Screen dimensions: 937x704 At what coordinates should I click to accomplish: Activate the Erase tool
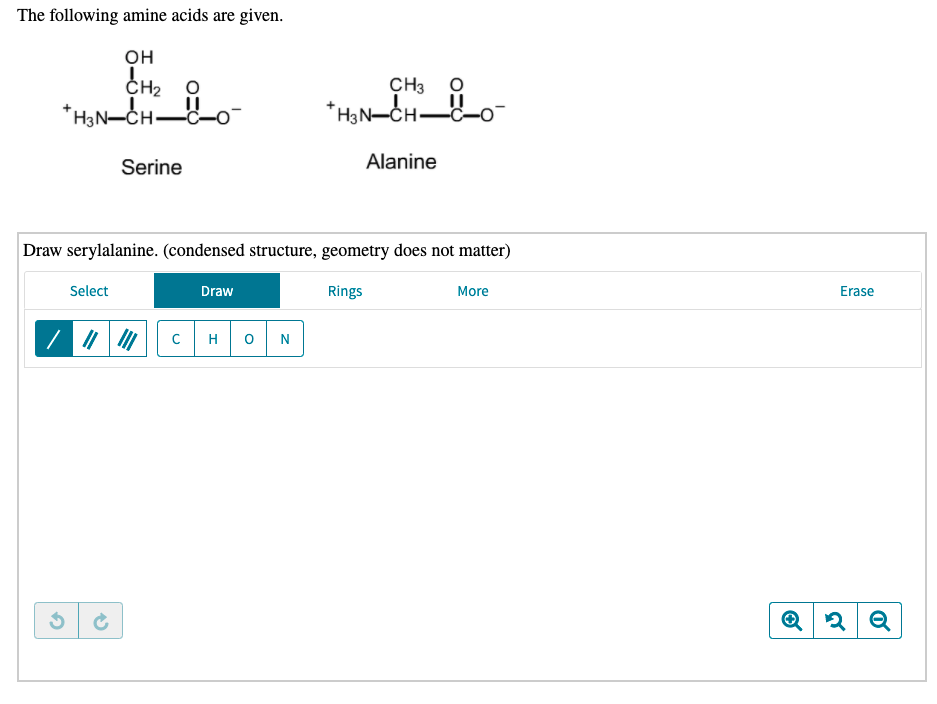point(856,291)
